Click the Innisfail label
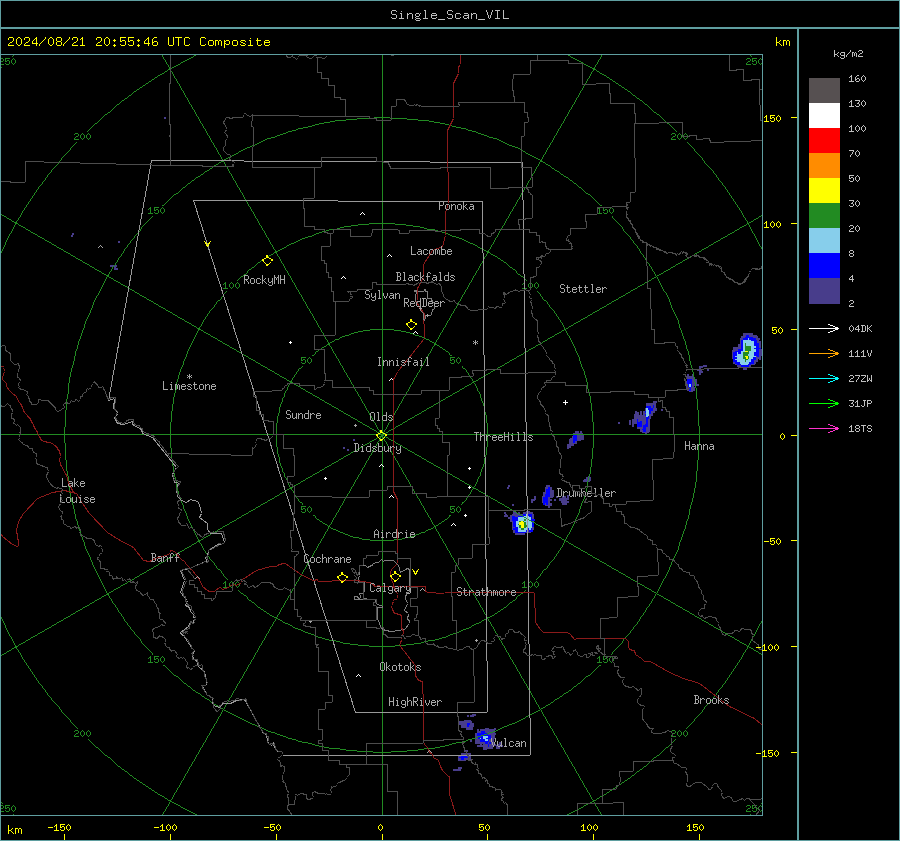The width and height of the screenshot is (900, 841). pos(403,362)
